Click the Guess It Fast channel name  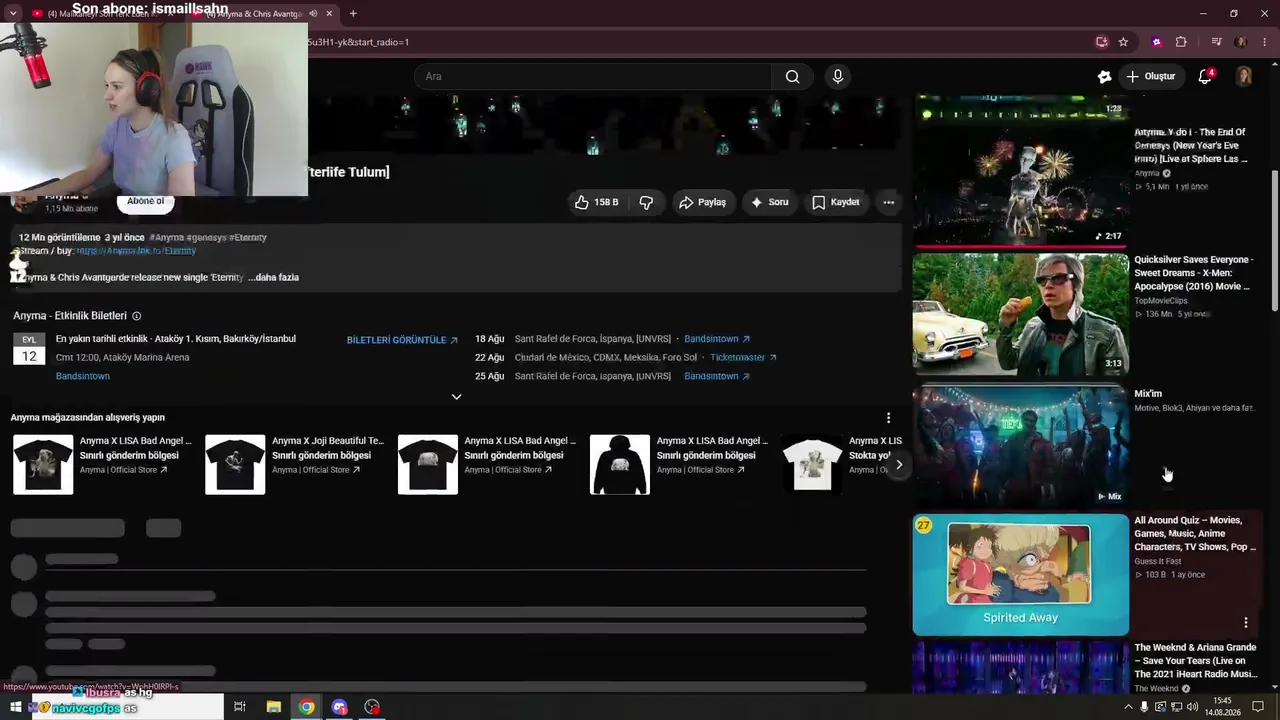click(1158, 562)
